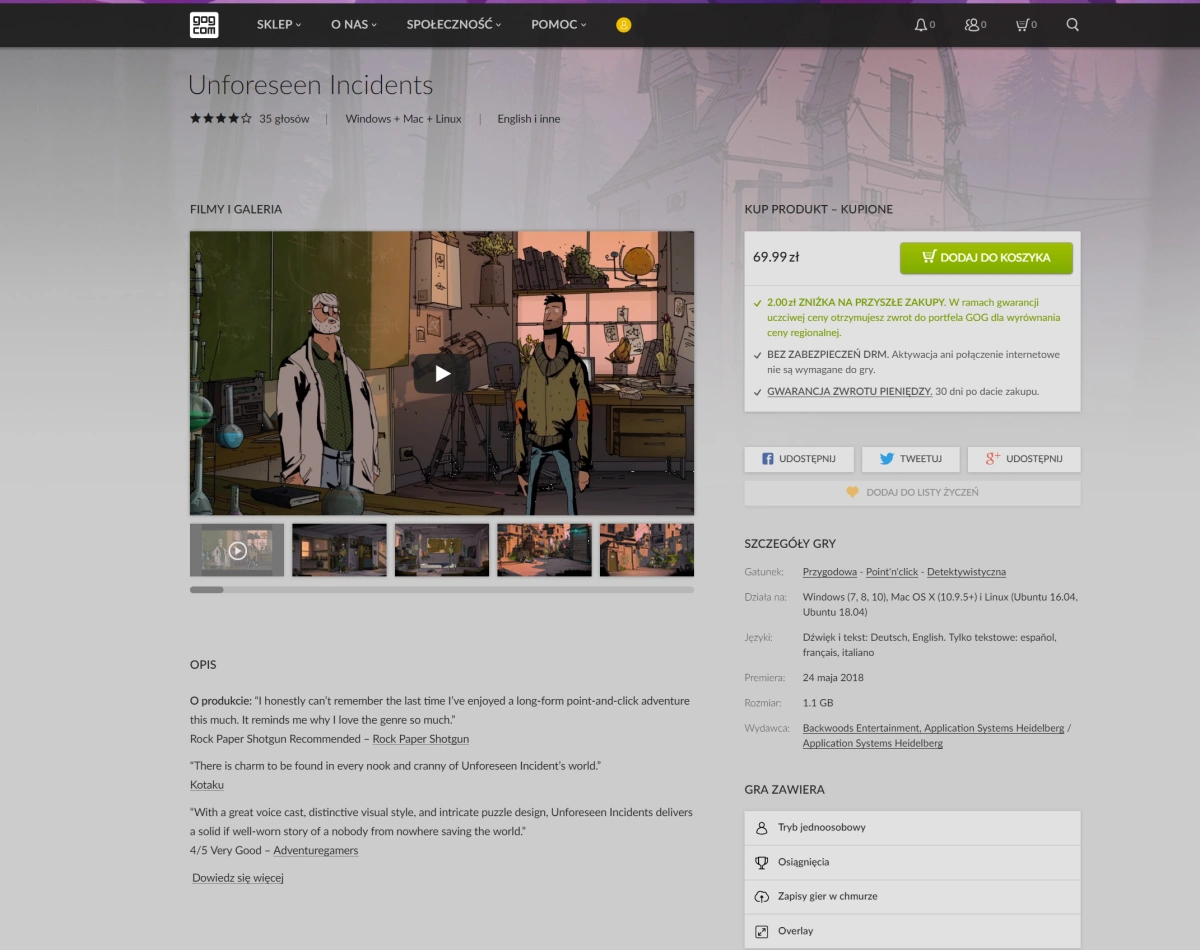Click the cloud saves icon
Viewport: 1200px width, 950px height.
coord(761,896)
